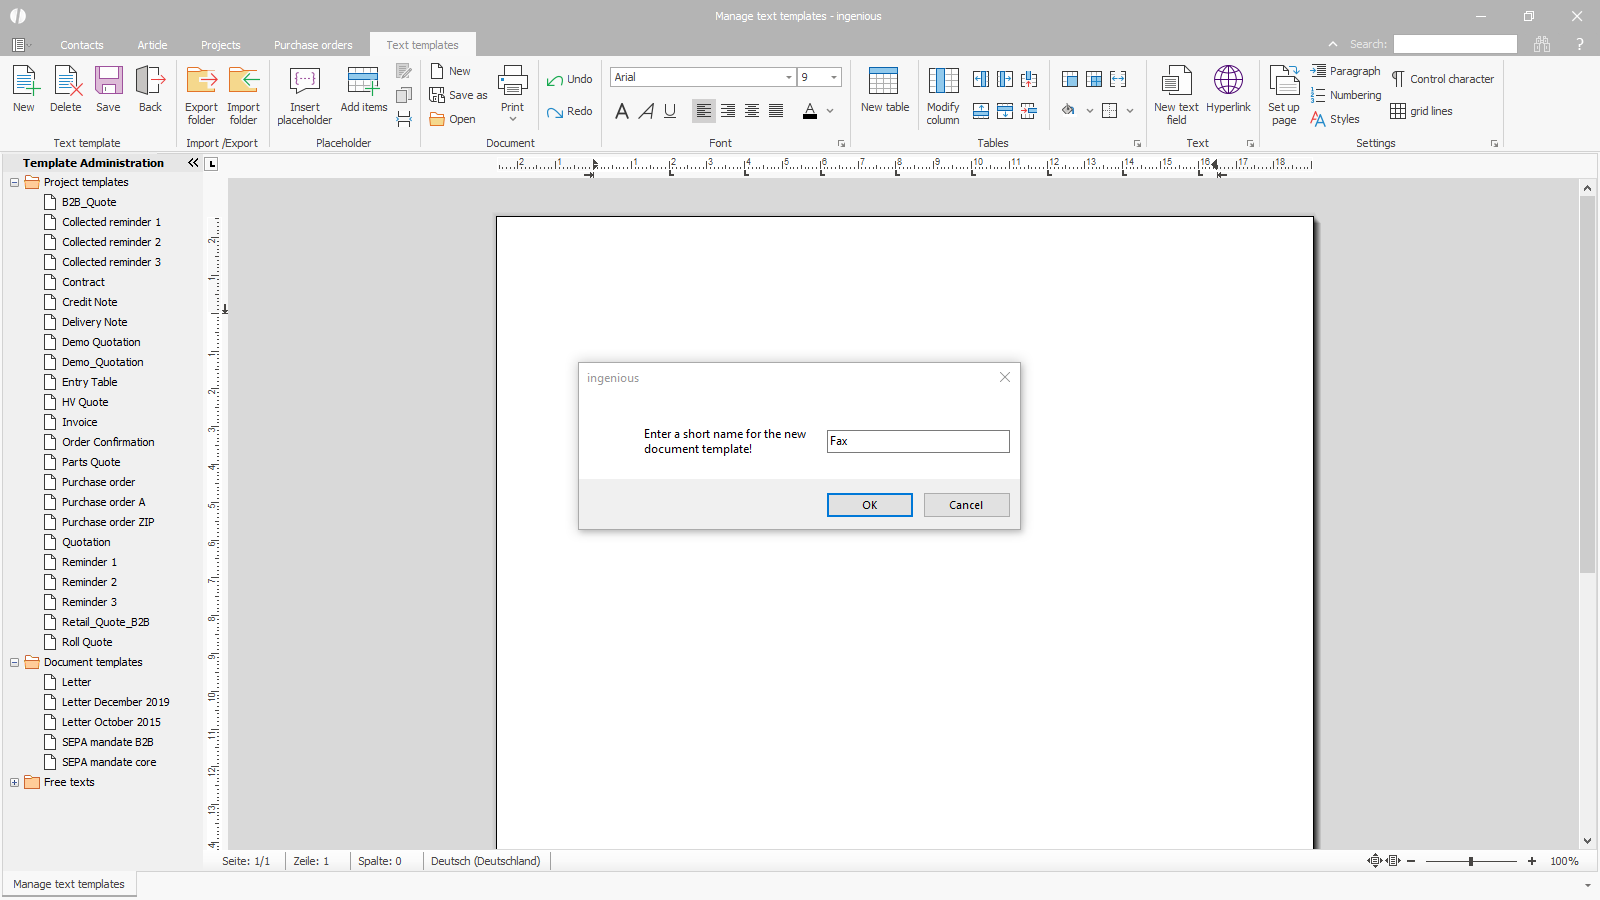Click the Import folder icon
The width and height of the screenshot is (1600, 900).
243,82
